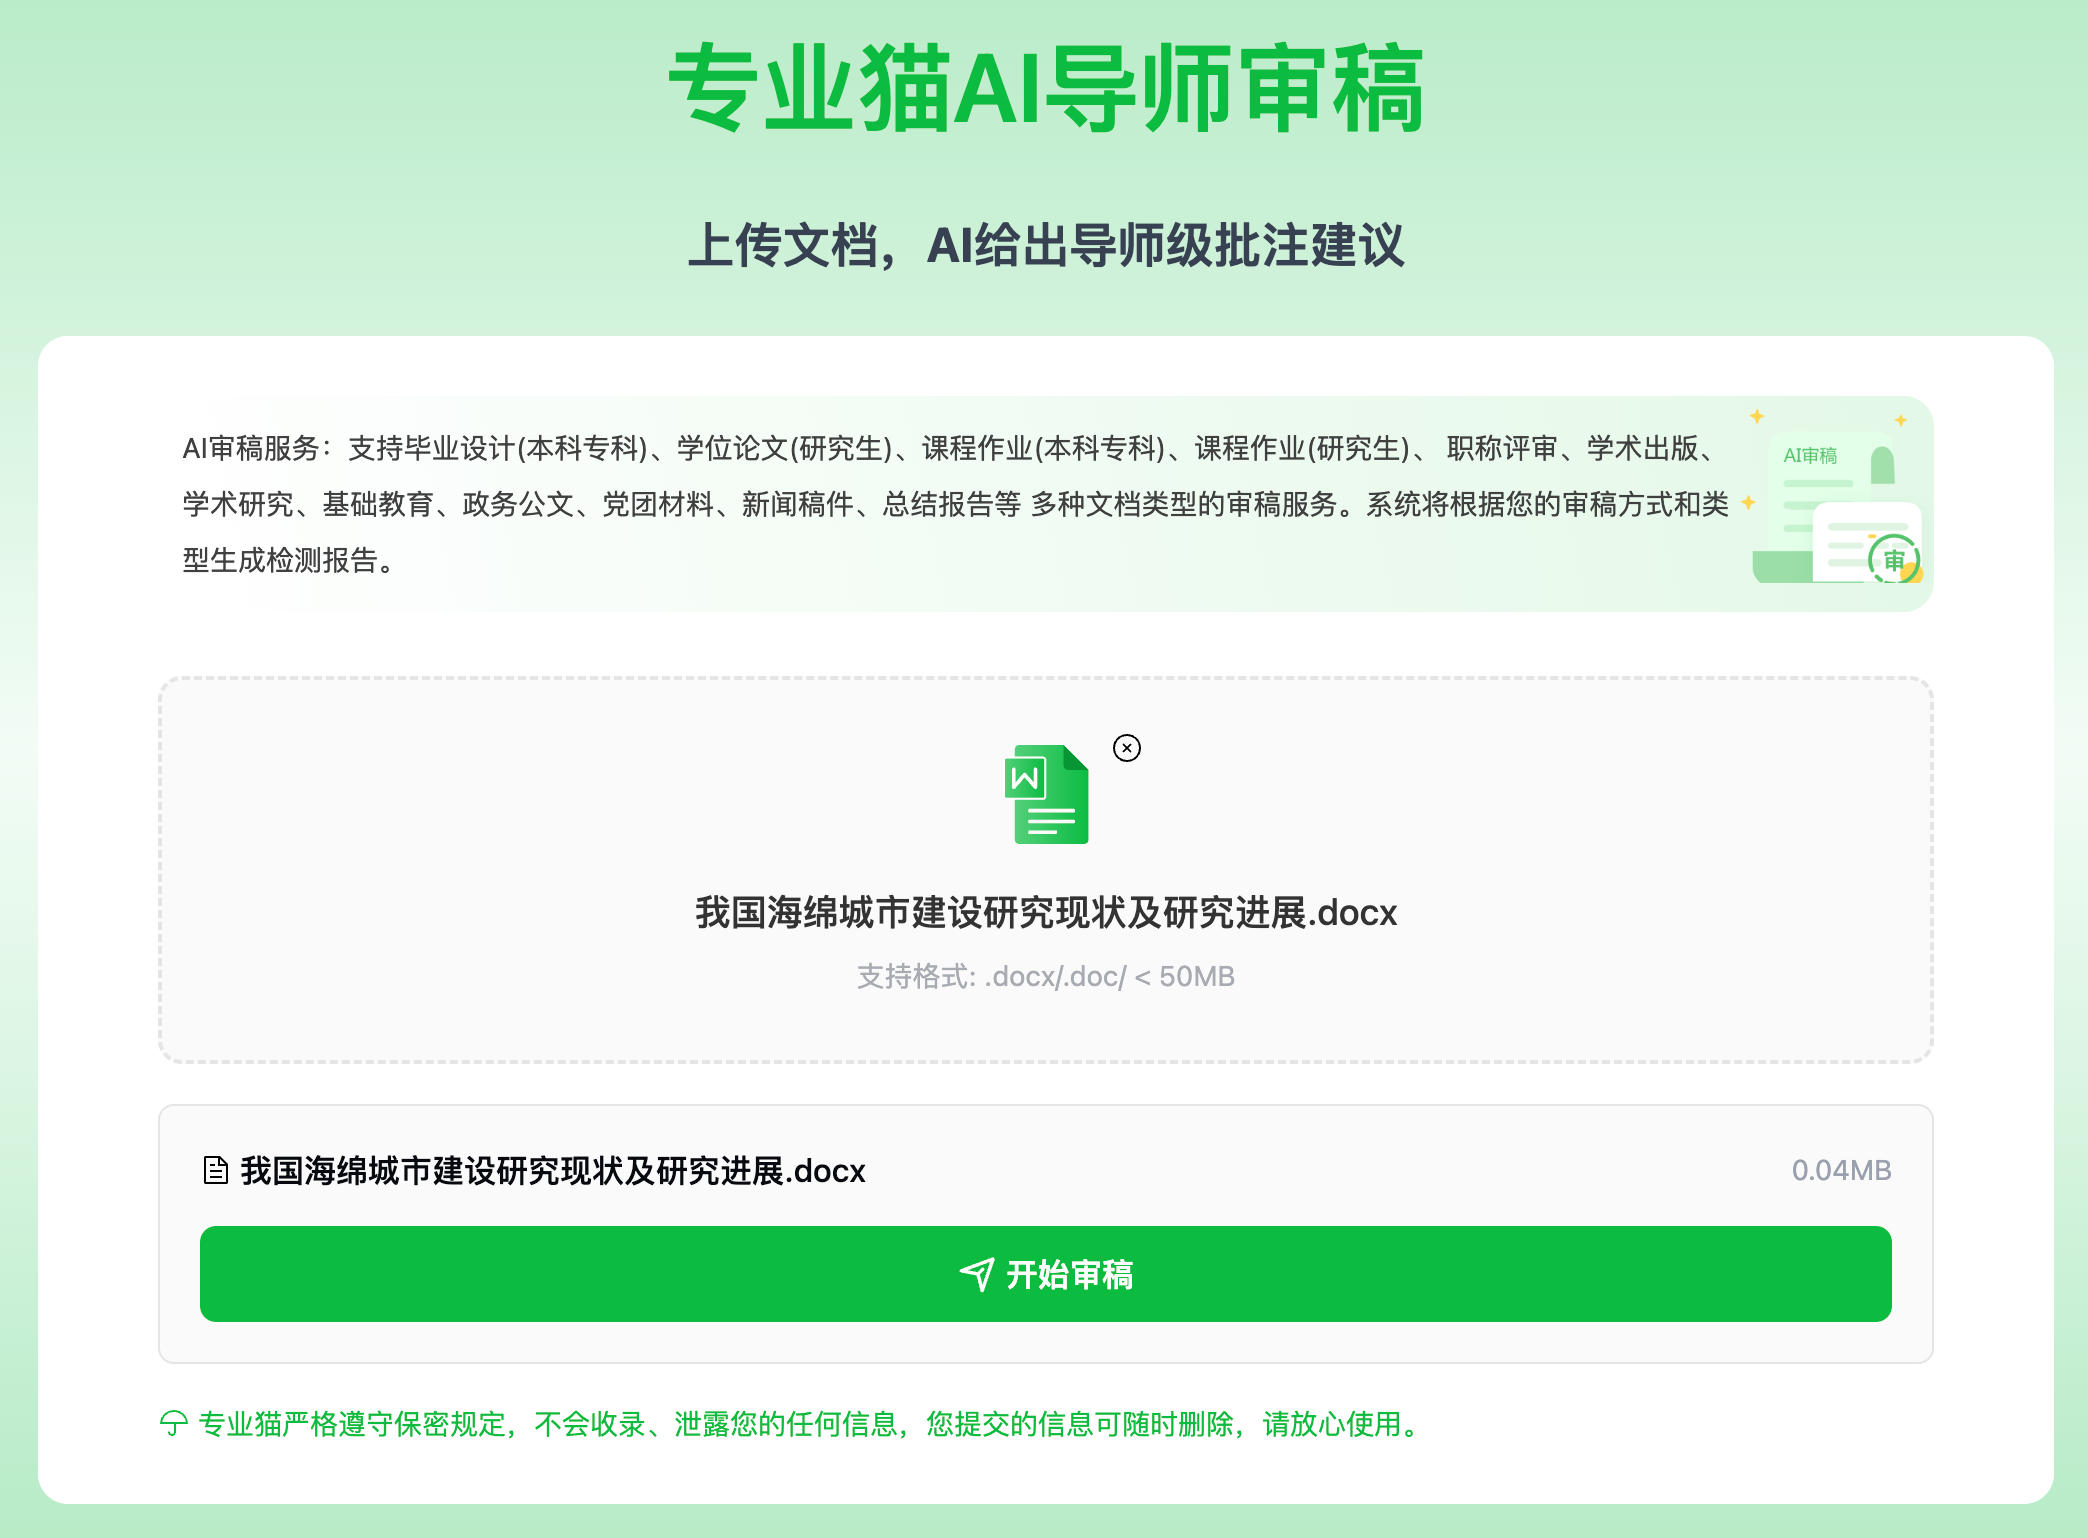Click the 上传文档 subtitle heading
The height and width of the screenshot is (1538, 2088).
(1045, 246)
